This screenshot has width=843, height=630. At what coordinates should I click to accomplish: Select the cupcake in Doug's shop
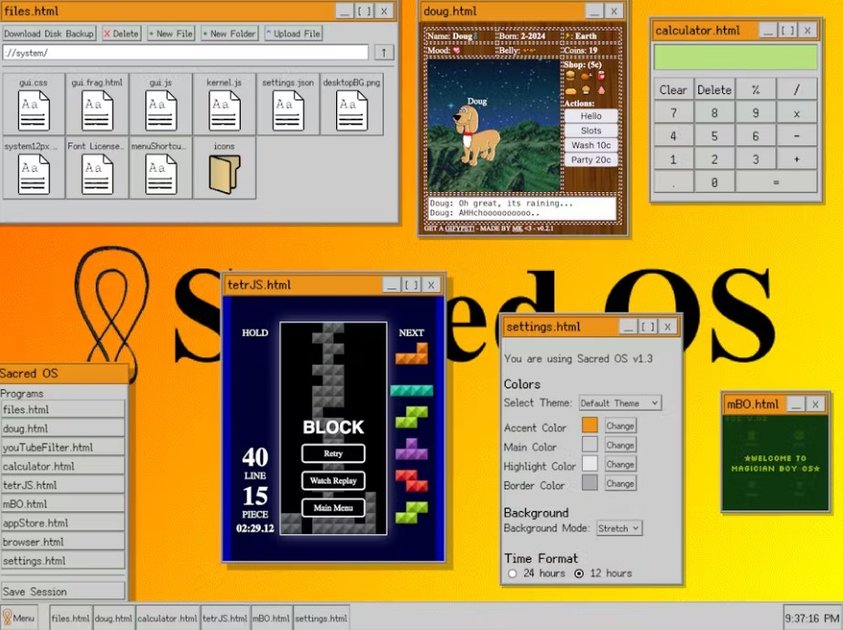[586, 90]
